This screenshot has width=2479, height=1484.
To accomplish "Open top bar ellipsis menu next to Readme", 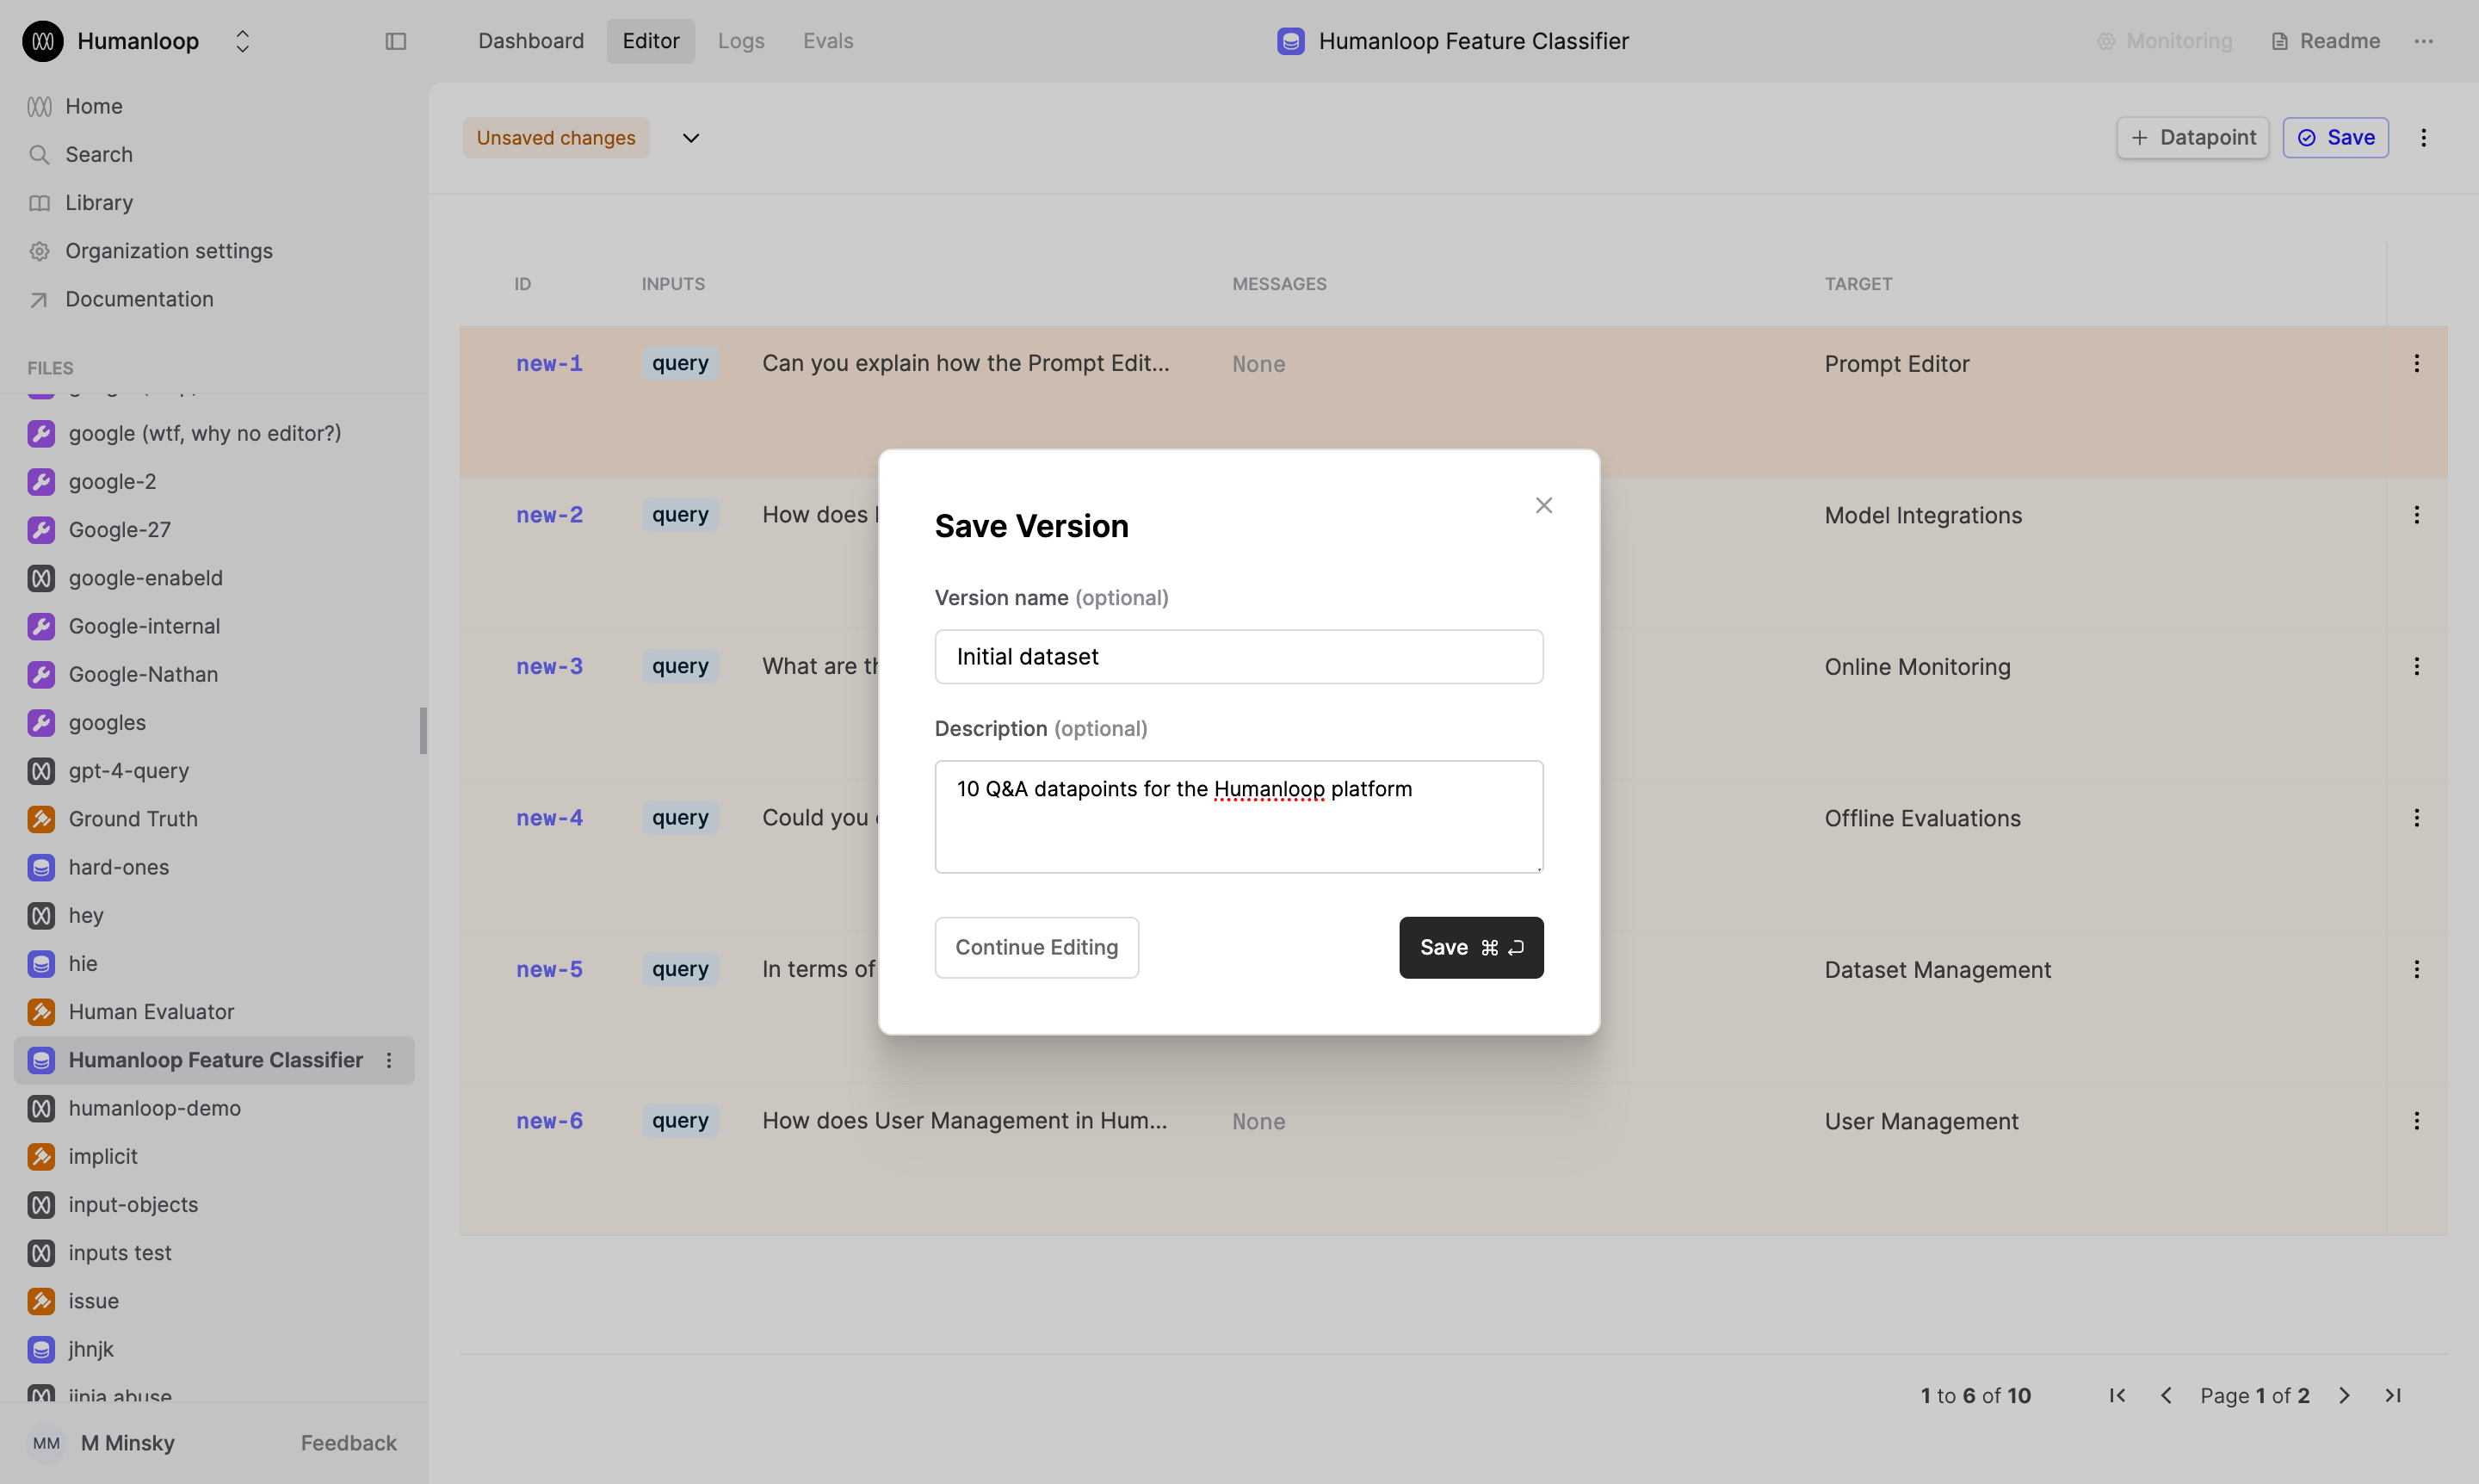I will [x=2424, y=41].
